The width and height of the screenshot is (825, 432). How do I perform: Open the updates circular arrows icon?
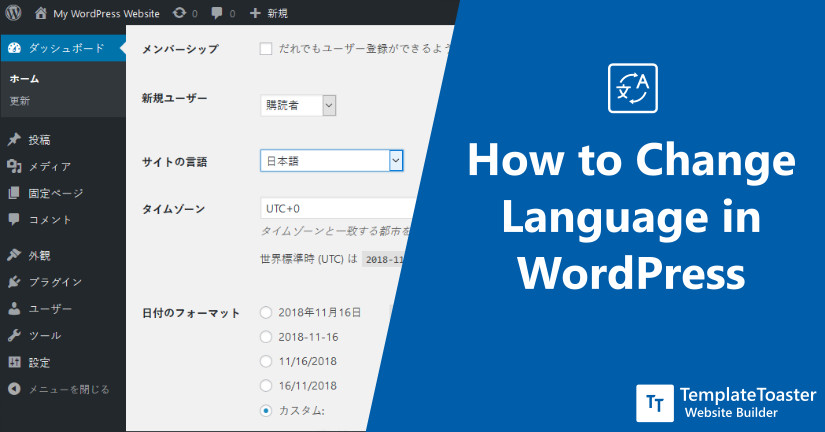(178, 15)
